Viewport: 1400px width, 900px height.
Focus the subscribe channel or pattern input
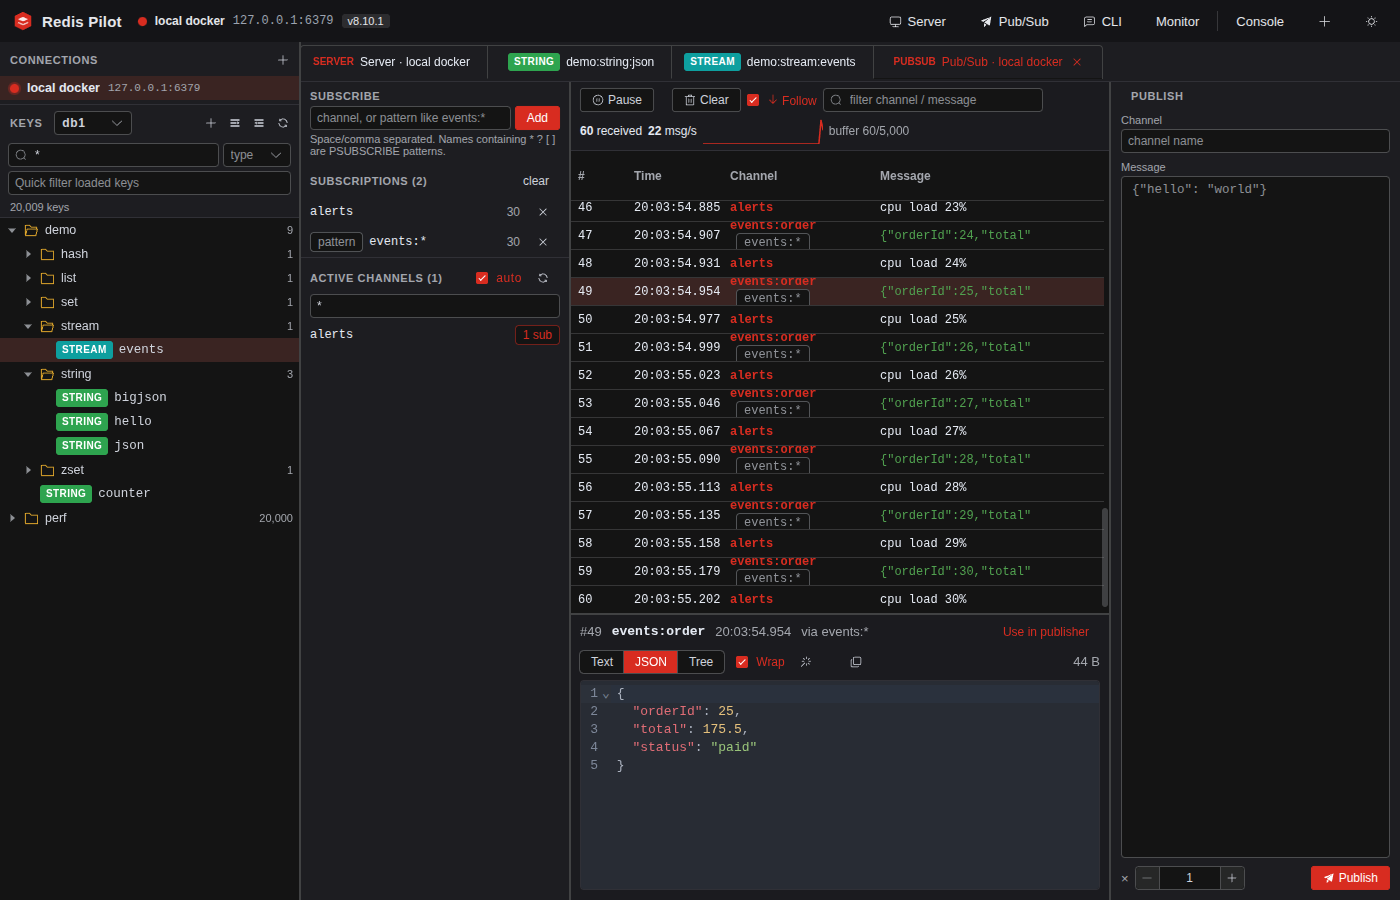coord(410,118)
